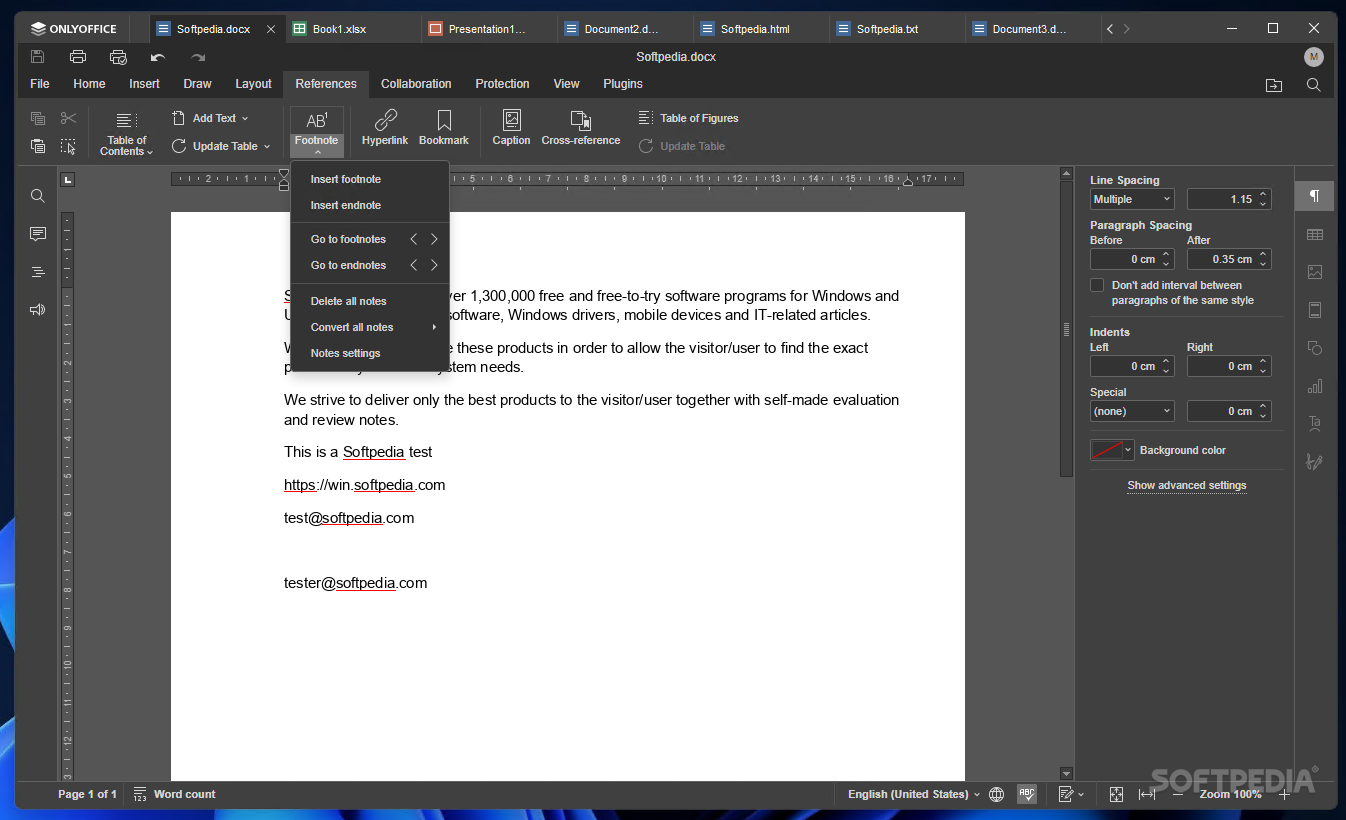The width and height of the screenshot is (1346, 820).
Task: Open Image settings in right sidebar
Action: 1315,272
